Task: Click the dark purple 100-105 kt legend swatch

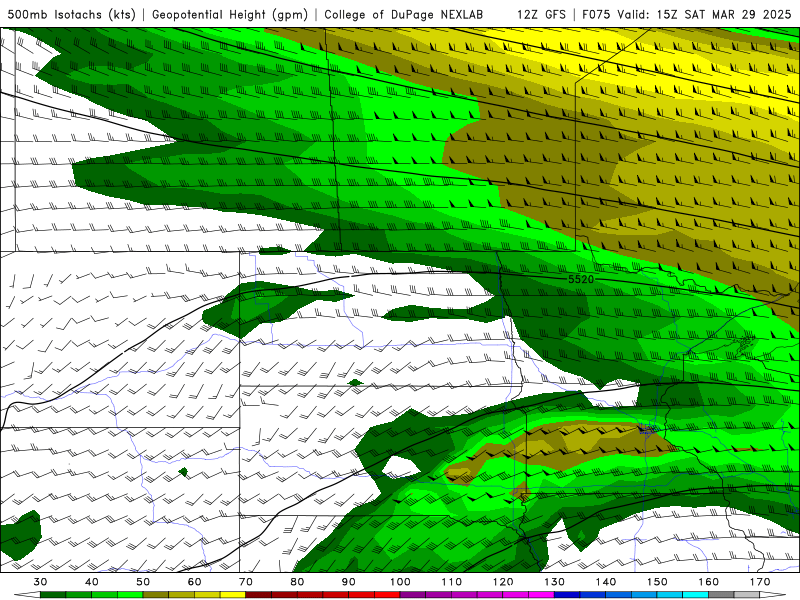Action: [413, 595]
